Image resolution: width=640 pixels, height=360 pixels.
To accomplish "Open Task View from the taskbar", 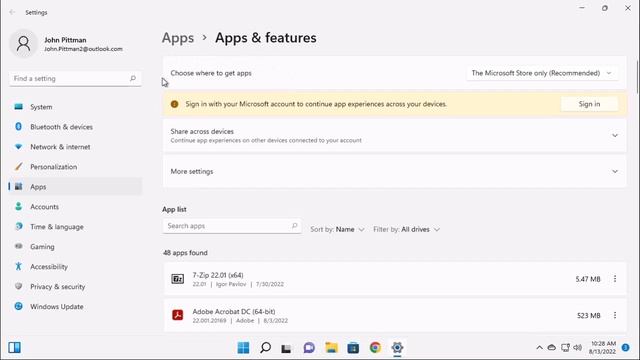I will point(286,347).
